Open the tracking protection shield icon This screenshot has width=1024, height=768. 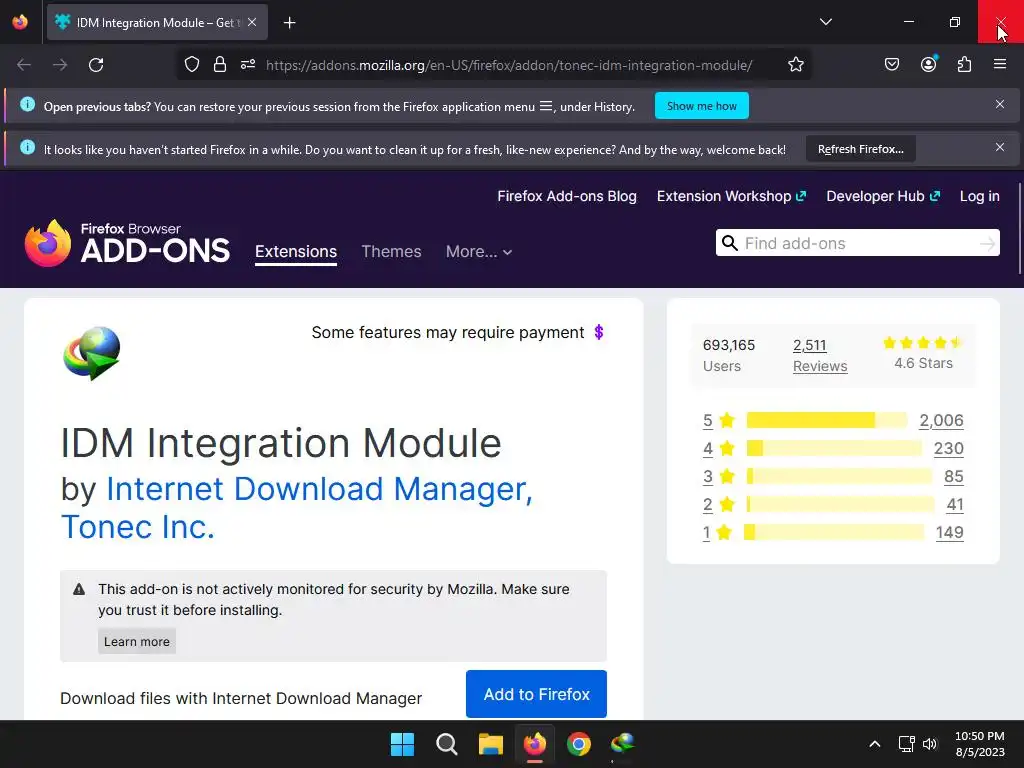(x=191, y=65)
